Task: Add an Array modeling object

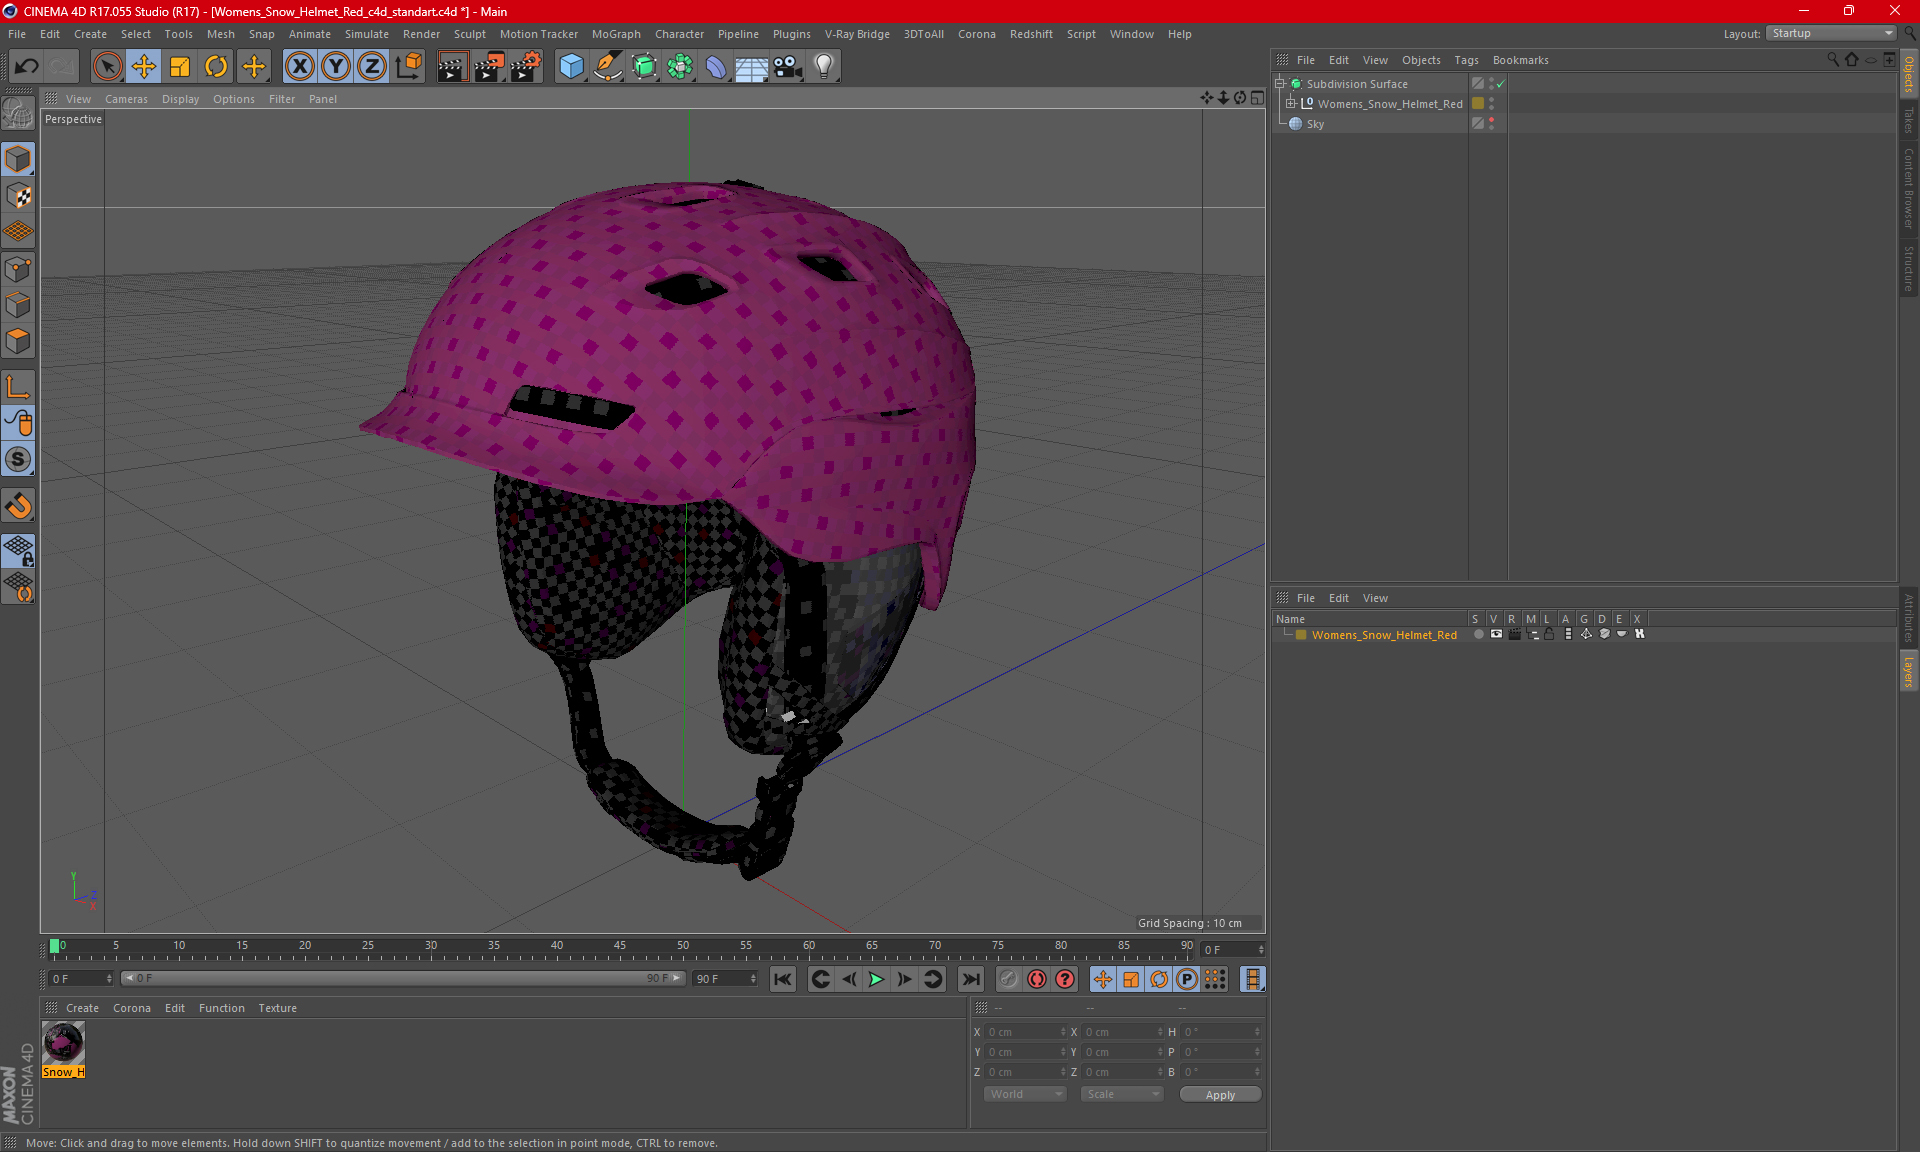Action: (x=680, y=67)
